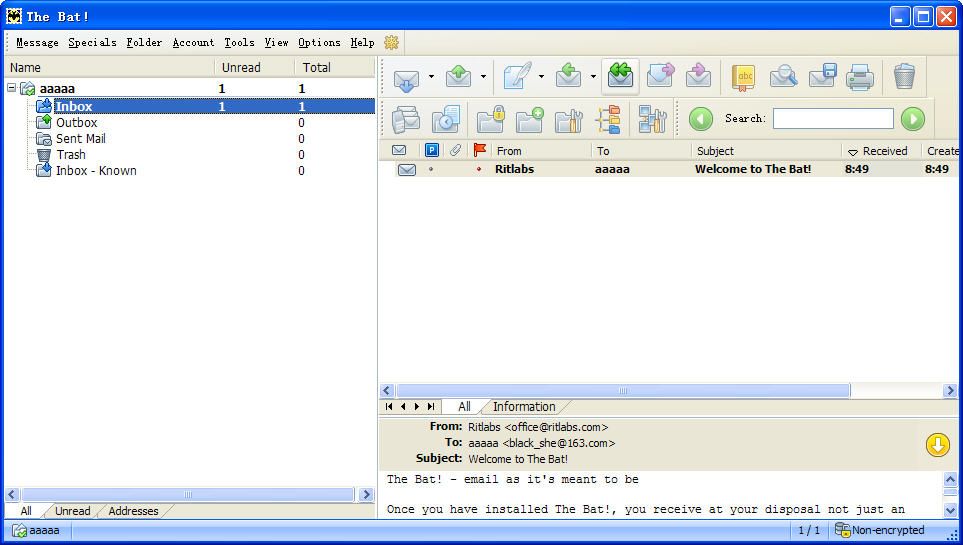The width and height of the screenshot is (963, 545).
Task: Click the Create New Folder icon
Action: click(529, 119)
